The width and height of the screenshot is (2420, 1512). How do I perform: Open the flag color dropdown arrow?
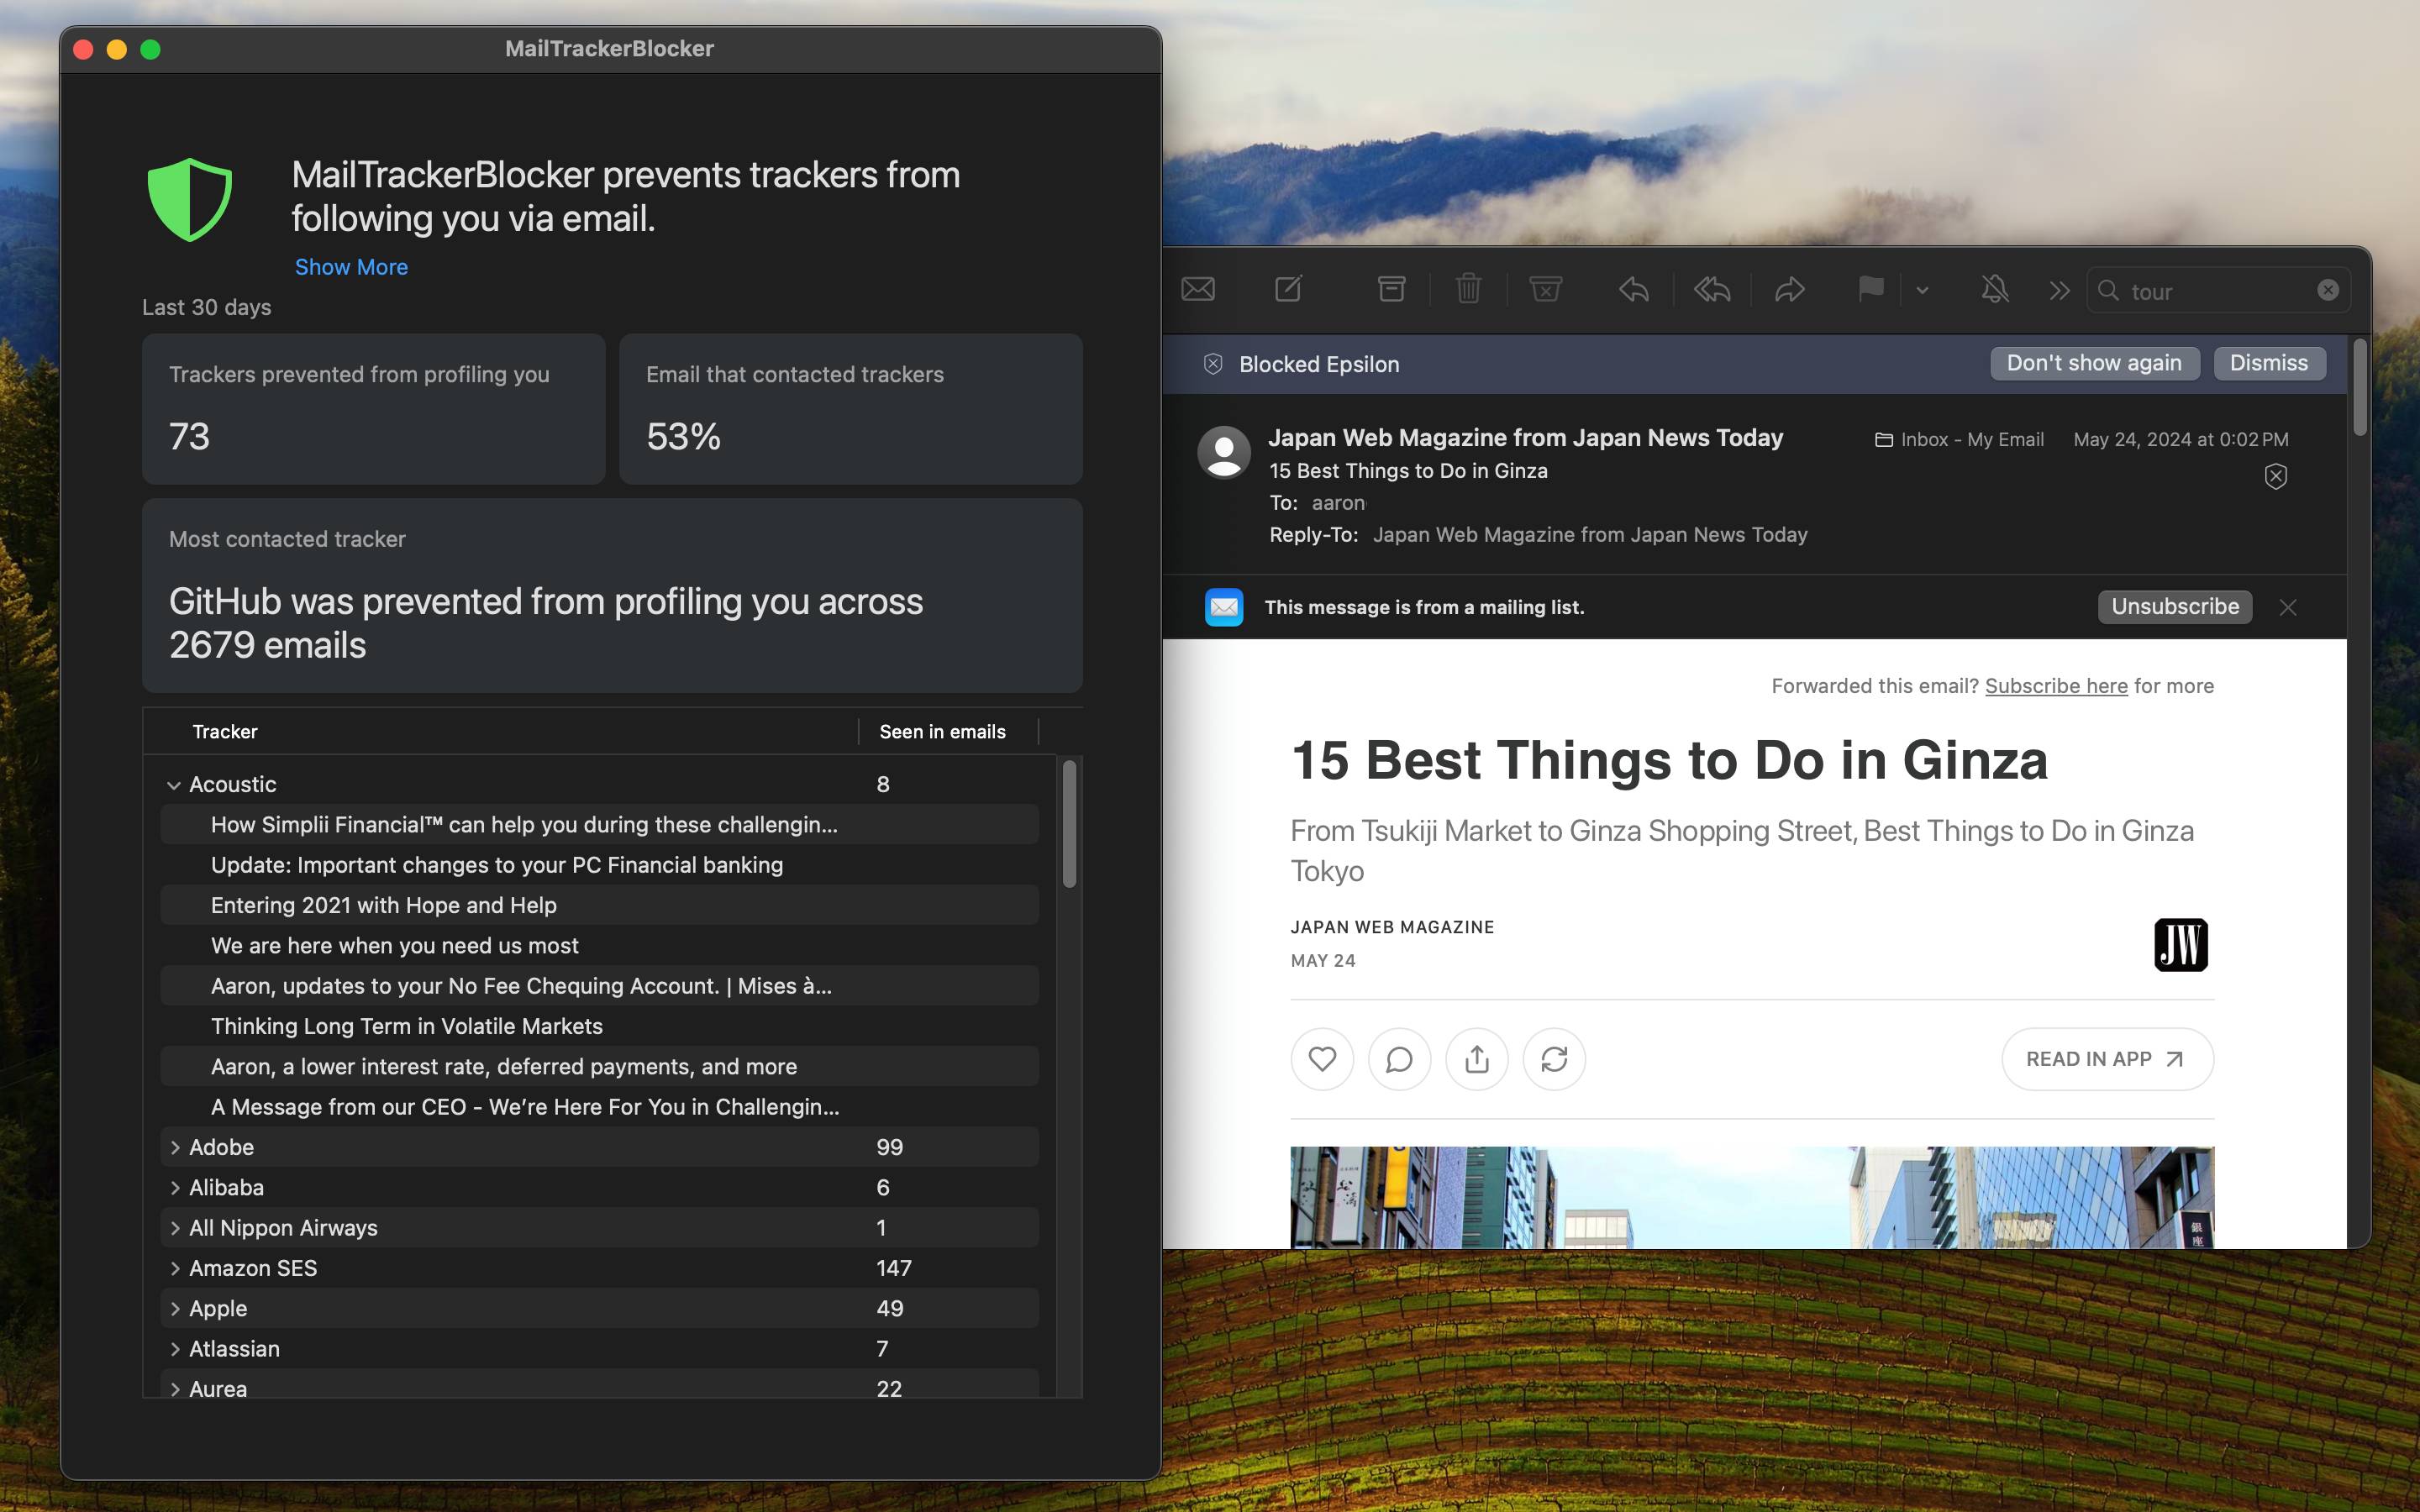tap(1922, 291)
